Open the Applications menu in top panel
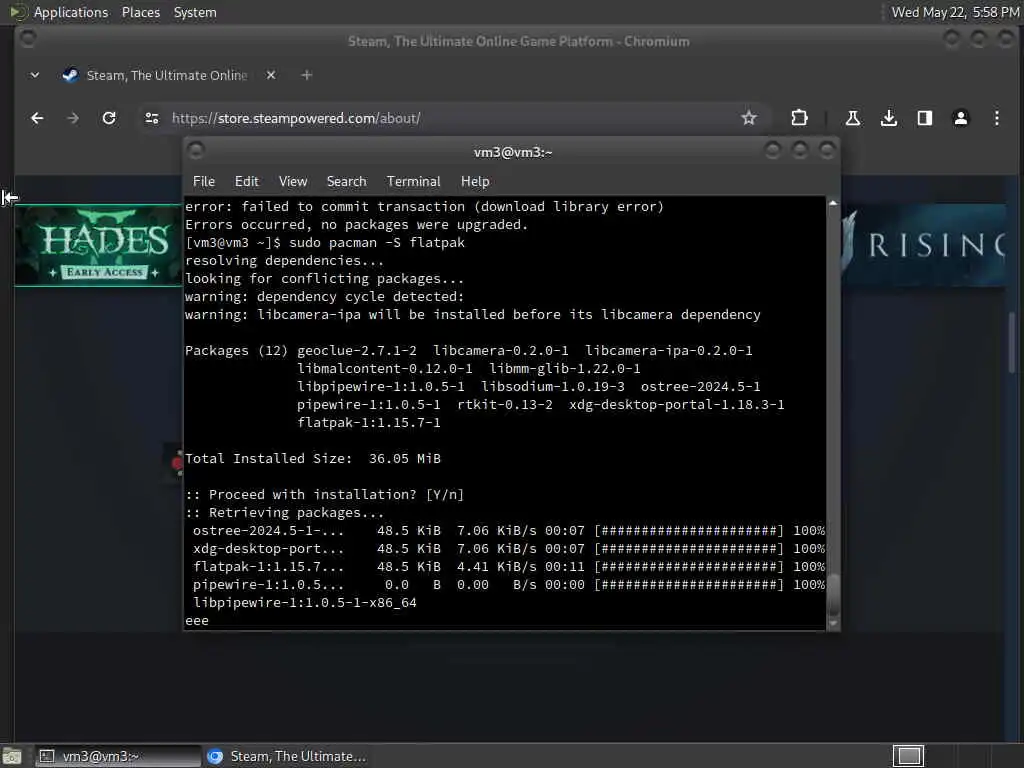The image size is (1024, 768). click(x=71, y=12)
